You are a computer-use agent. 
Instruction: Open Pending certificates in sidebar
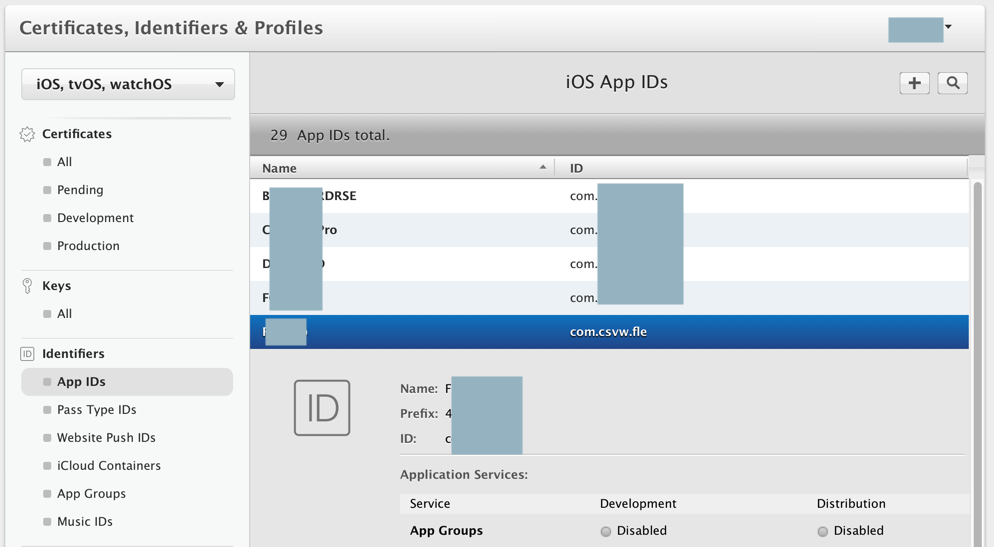click(x=80, y=190)
